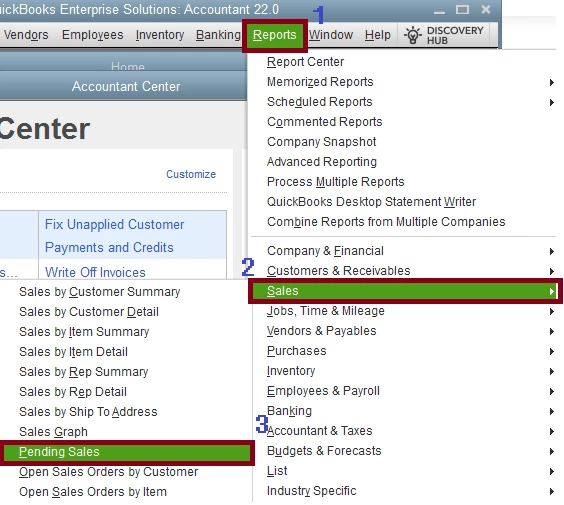Open Sales by Rep Summary
This screenshot has width=564, height=505.
pyautogui.click(x=83, y=372)
